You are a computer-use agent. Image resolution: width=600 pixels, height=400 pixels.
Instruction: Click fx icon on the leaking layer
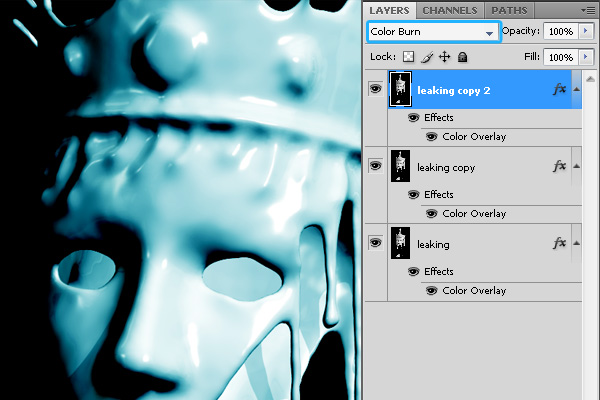click(559, 243)
